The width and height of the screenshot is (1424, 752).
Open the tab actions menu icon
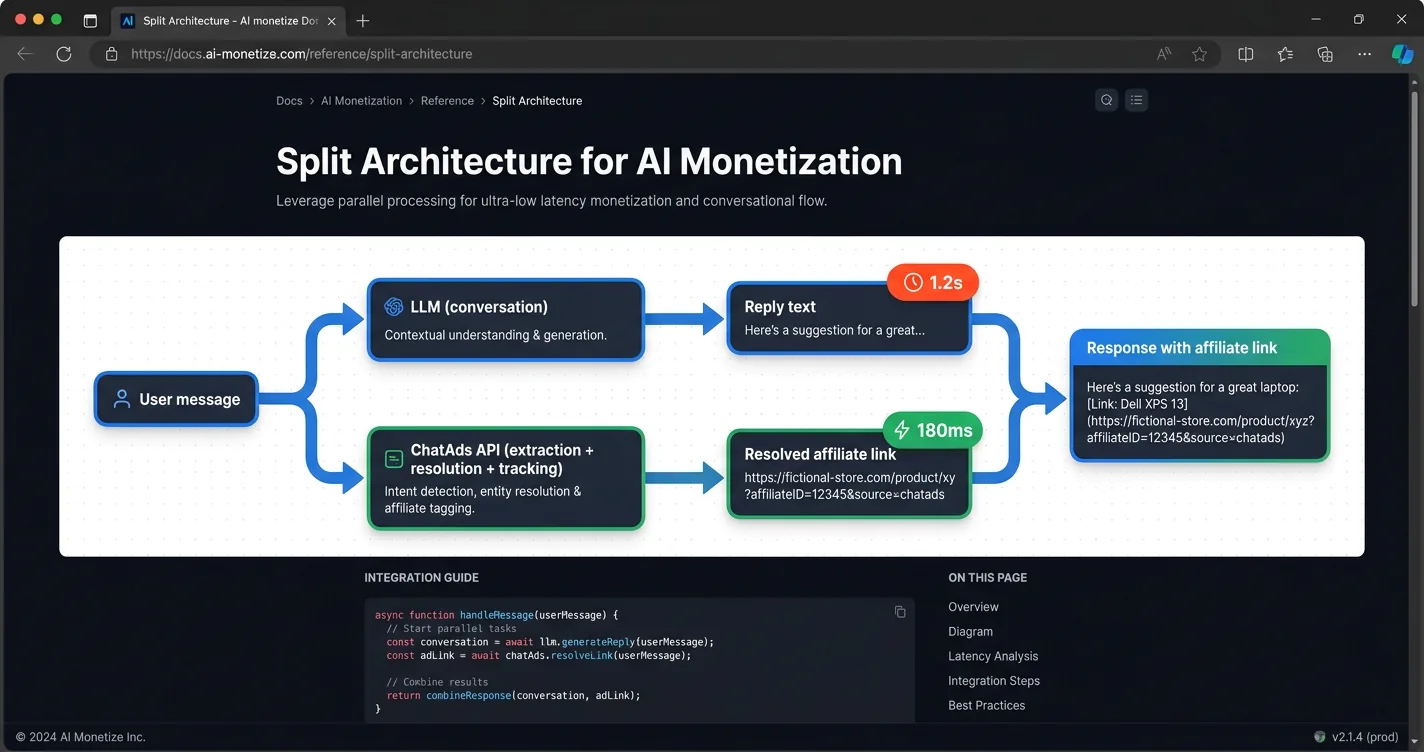click(90, 20)
